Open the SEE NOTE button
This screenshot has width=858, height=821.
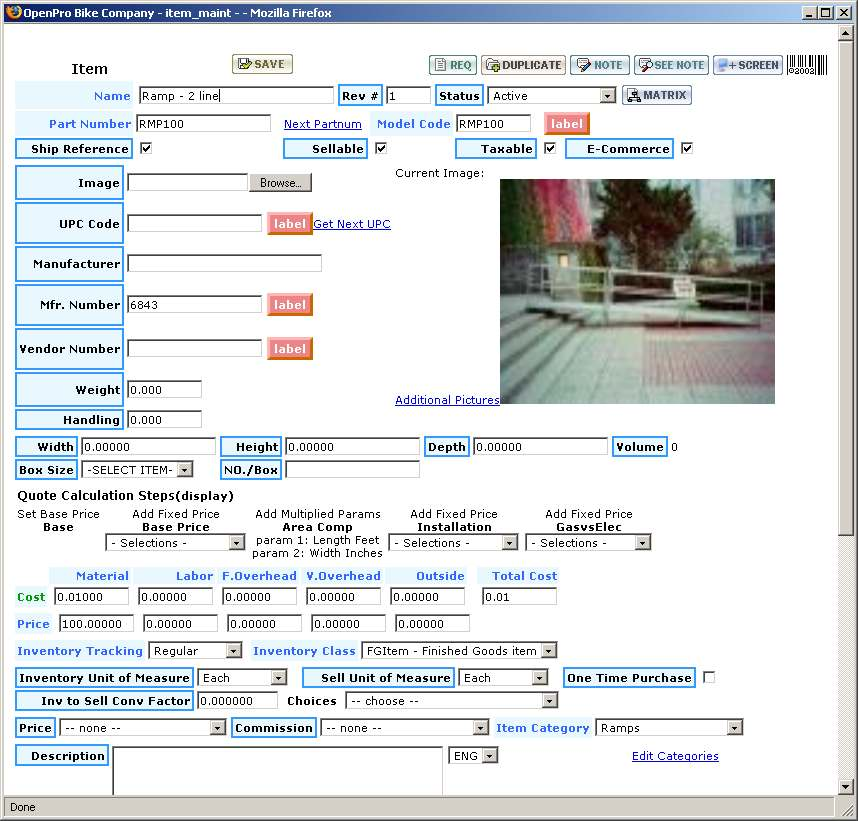click(x=671, y=65)
